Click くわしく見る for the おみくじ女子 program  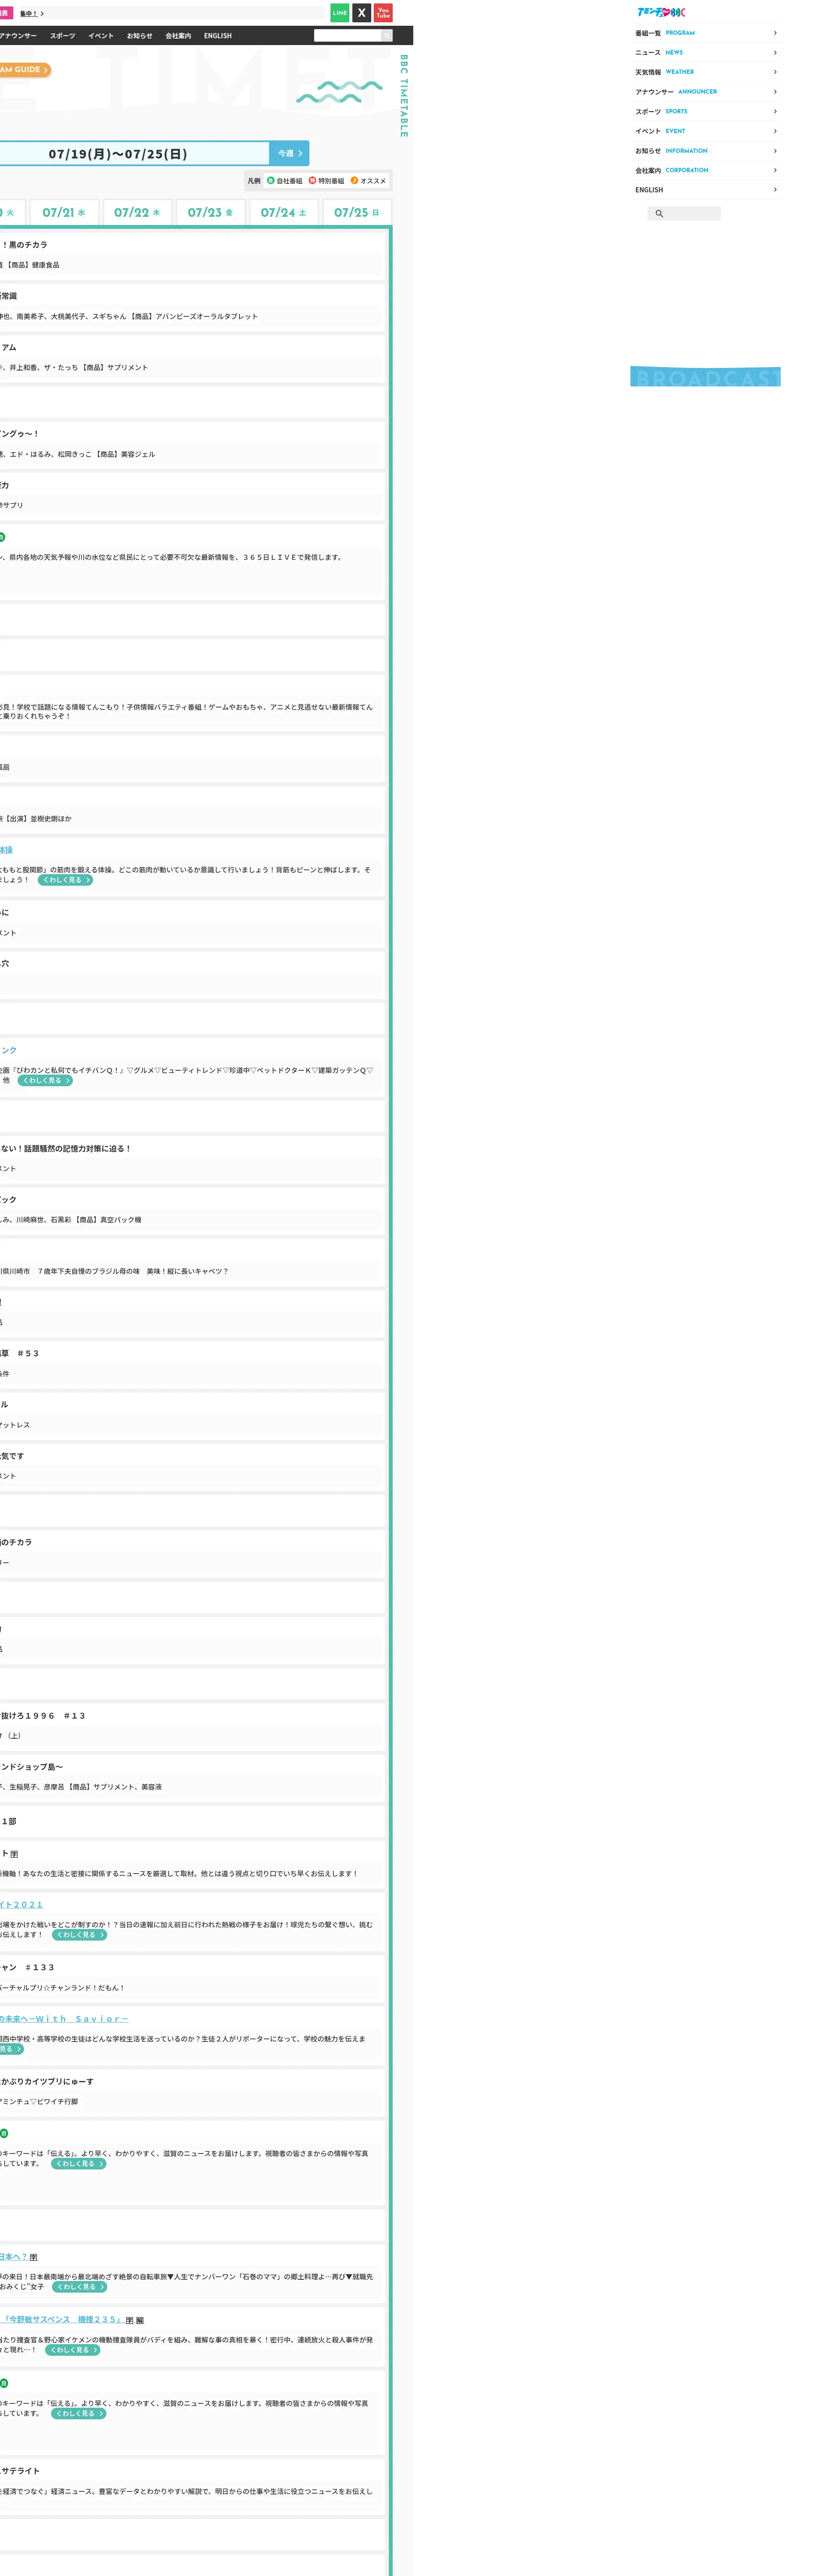[79, 2287]
